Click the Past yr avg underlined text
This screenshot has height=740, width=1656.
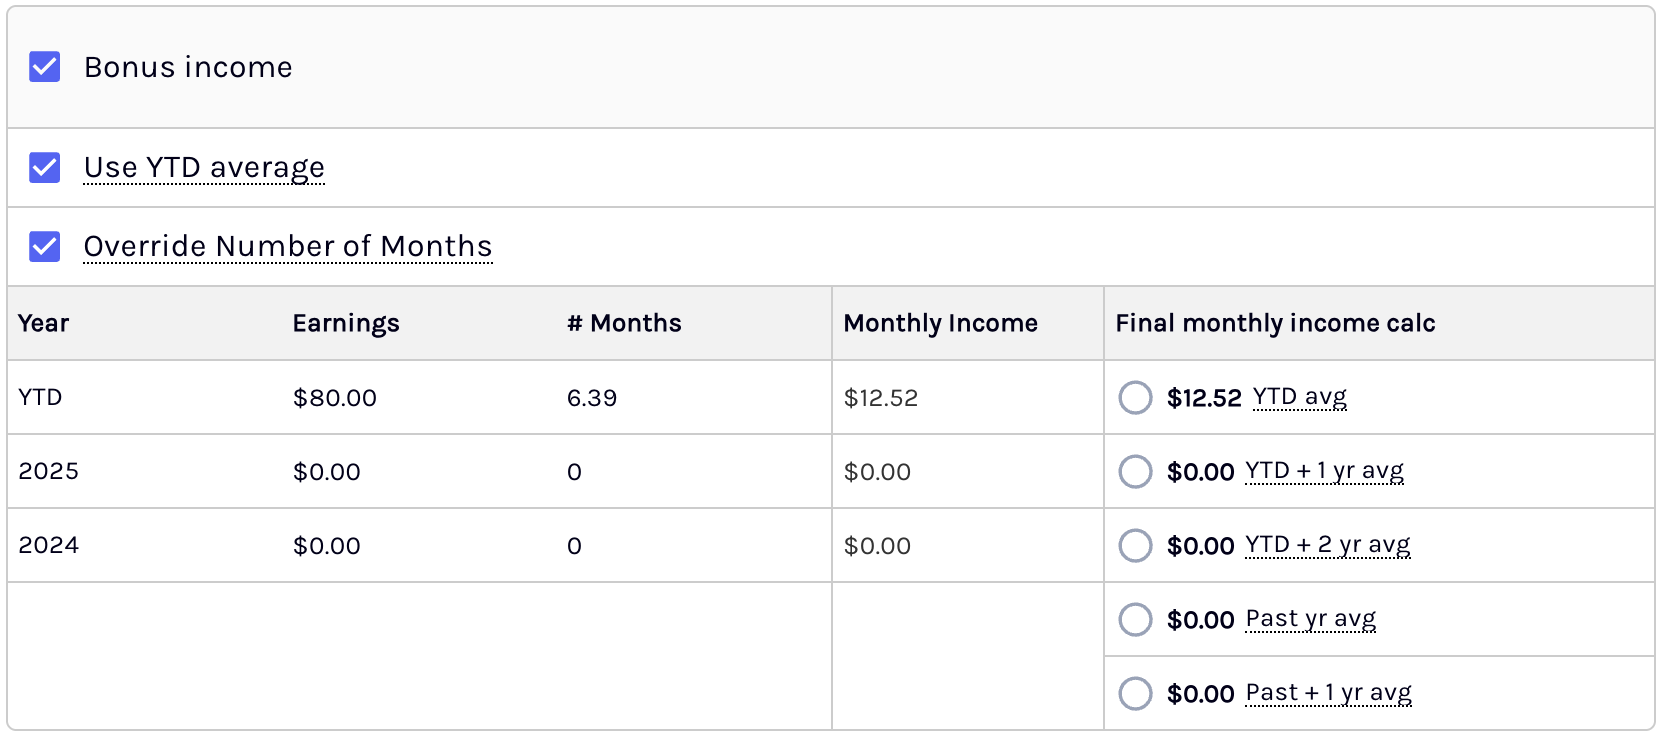(1311, 619)
